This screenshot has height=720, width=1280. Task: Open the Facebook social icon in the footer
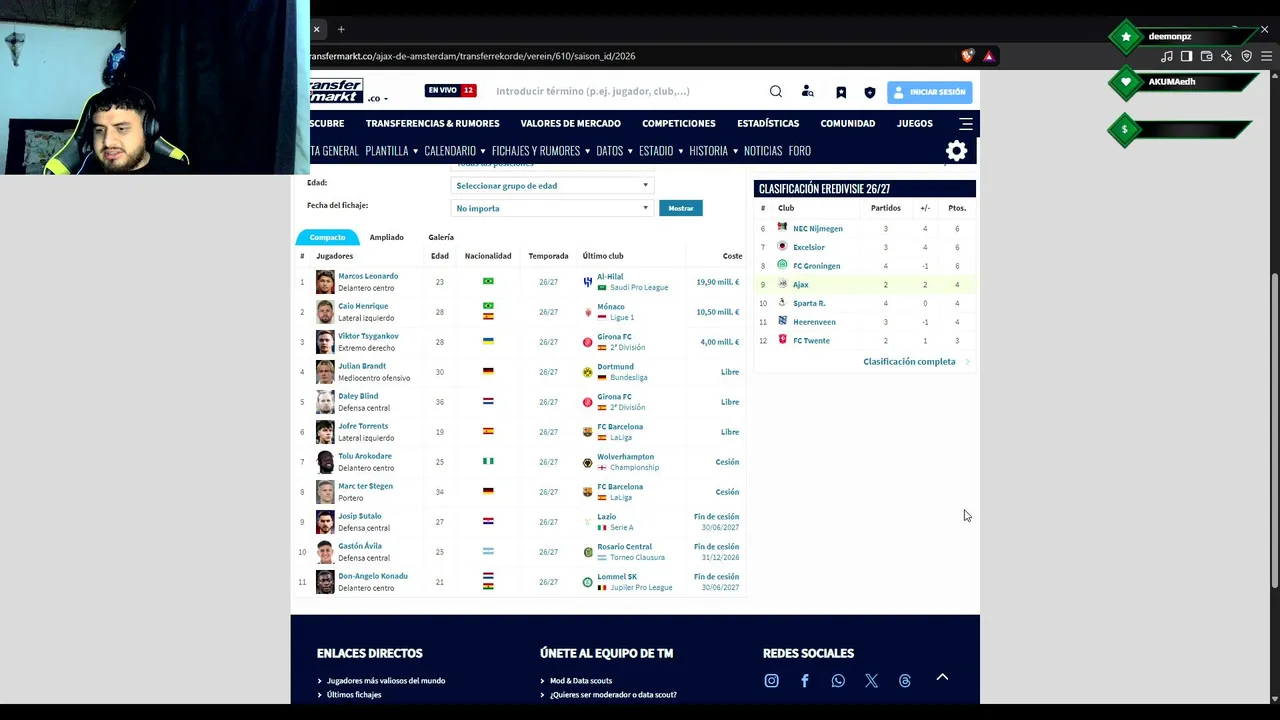click(x=805, y=681)
